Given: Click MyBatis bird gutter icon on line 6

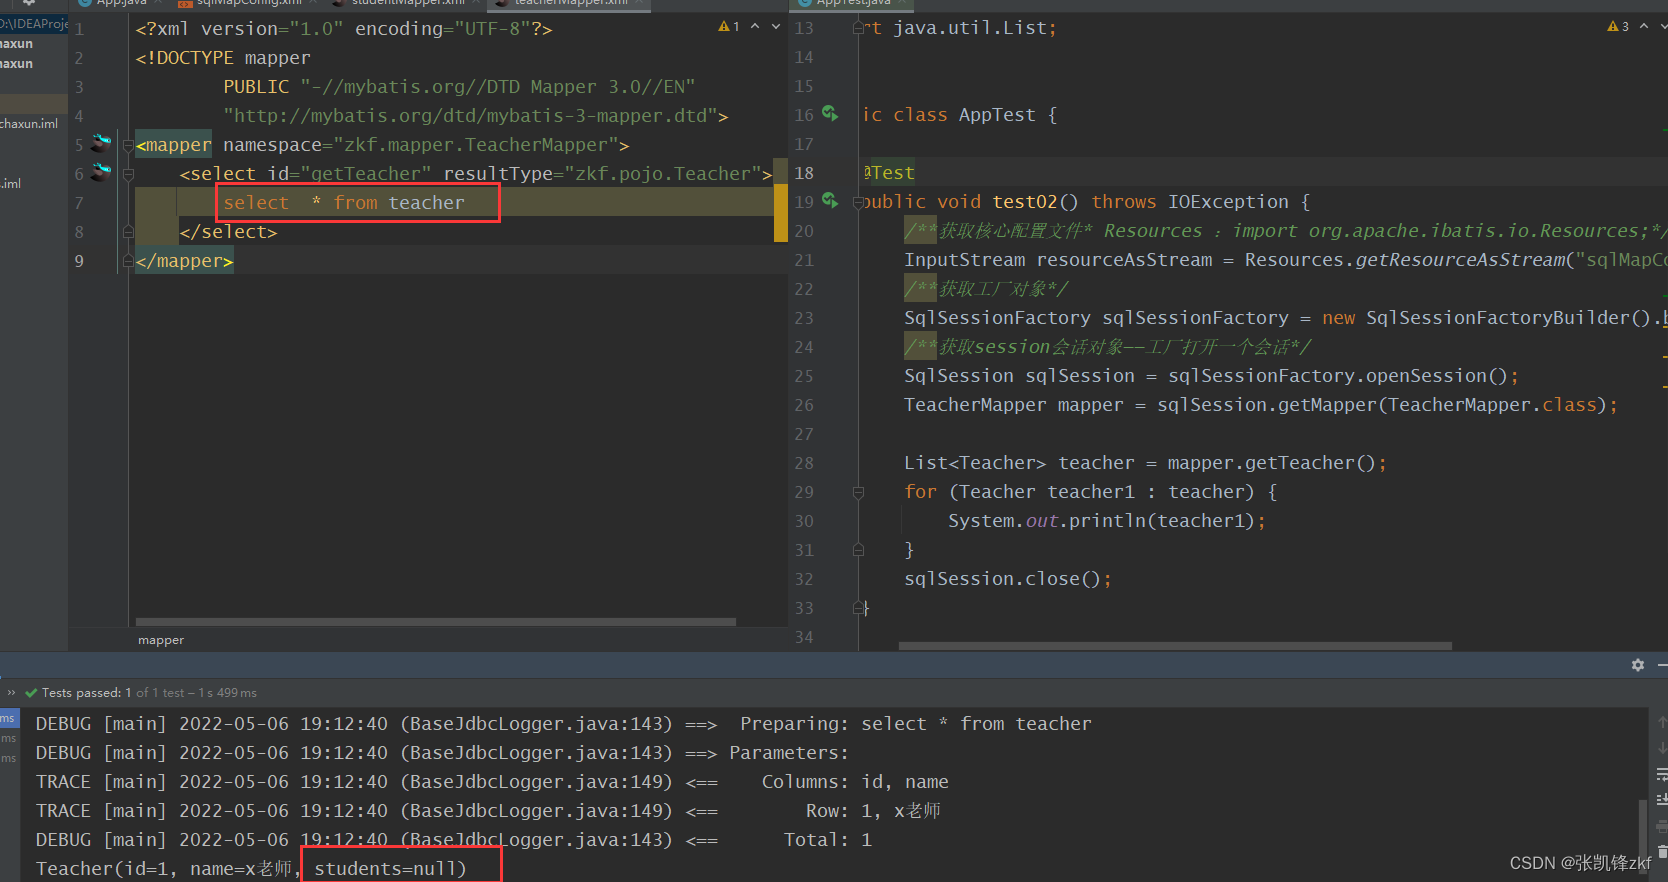Looking at the screenshot, I should (x=101, y=172).
